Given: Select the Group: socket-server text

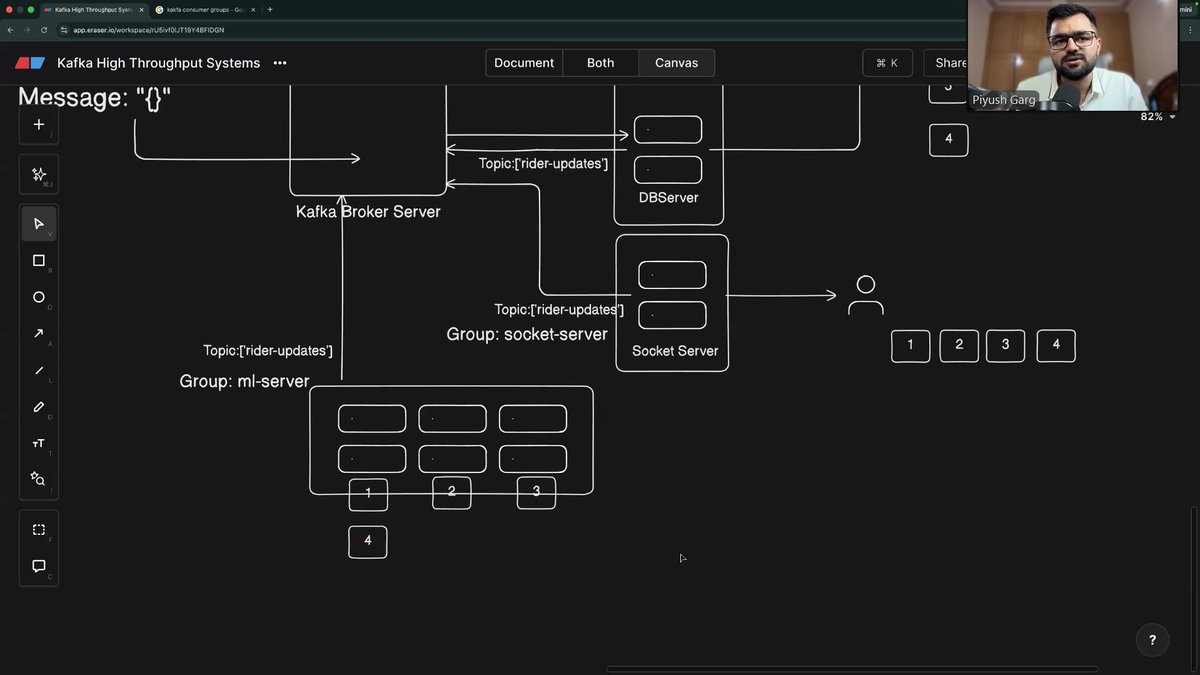Looking at the screenshot, I should coord(527,334).
